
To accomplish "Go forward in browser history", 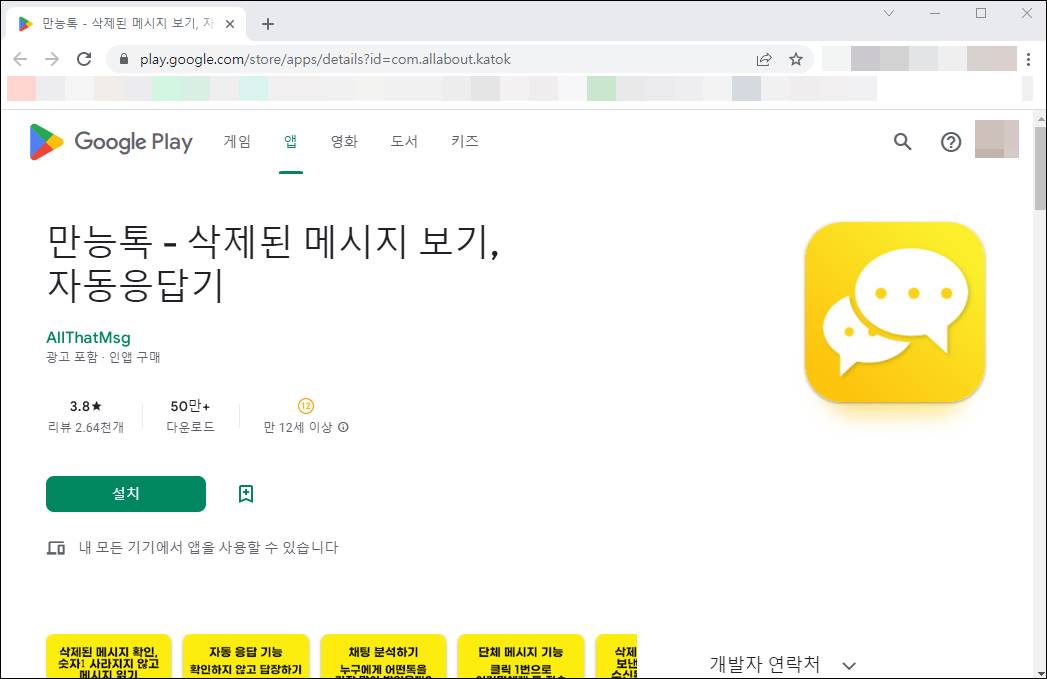I will coord(51,59).
